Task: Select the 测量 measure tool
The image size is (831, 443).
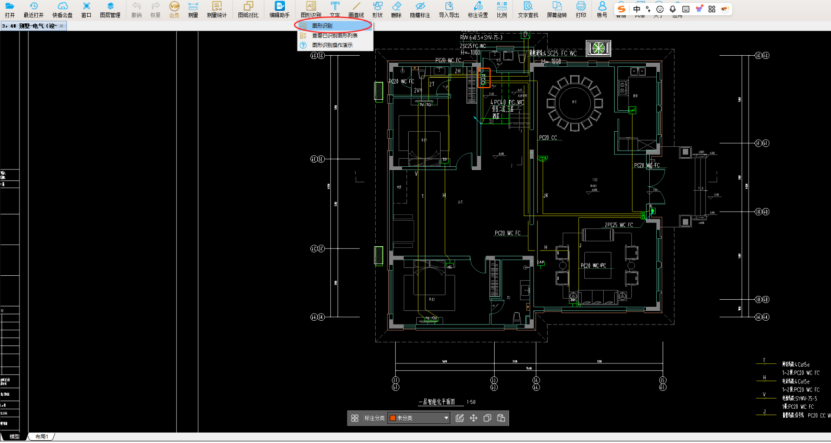Action: tap(192, 8)
